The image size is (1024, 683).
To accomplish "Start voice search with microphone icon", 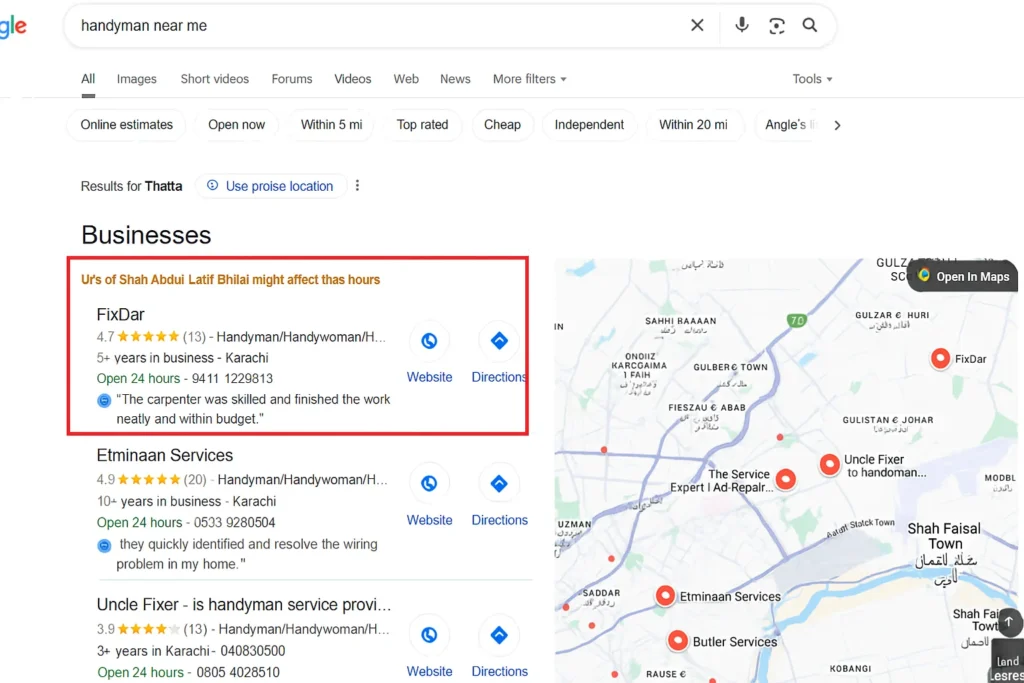I will click(741, 25).
